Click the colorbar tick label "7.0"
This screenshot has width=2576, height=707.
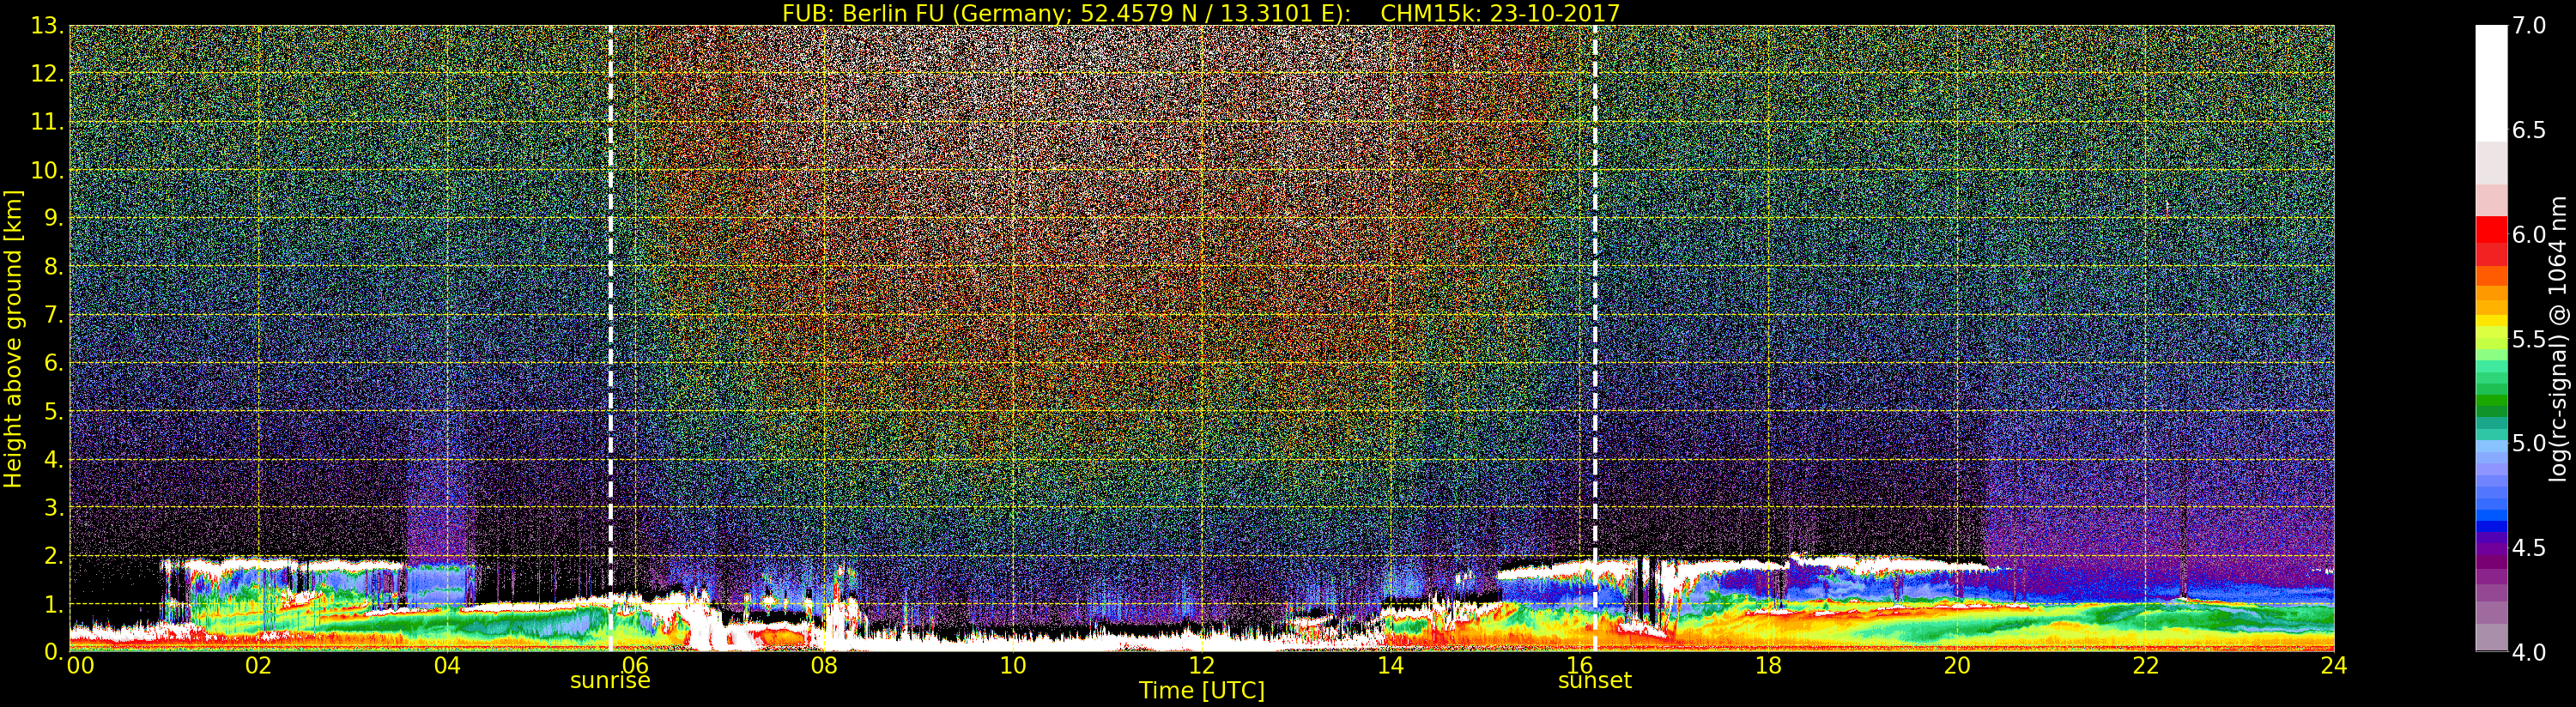pyautogui.click(x=2529, y=26)
